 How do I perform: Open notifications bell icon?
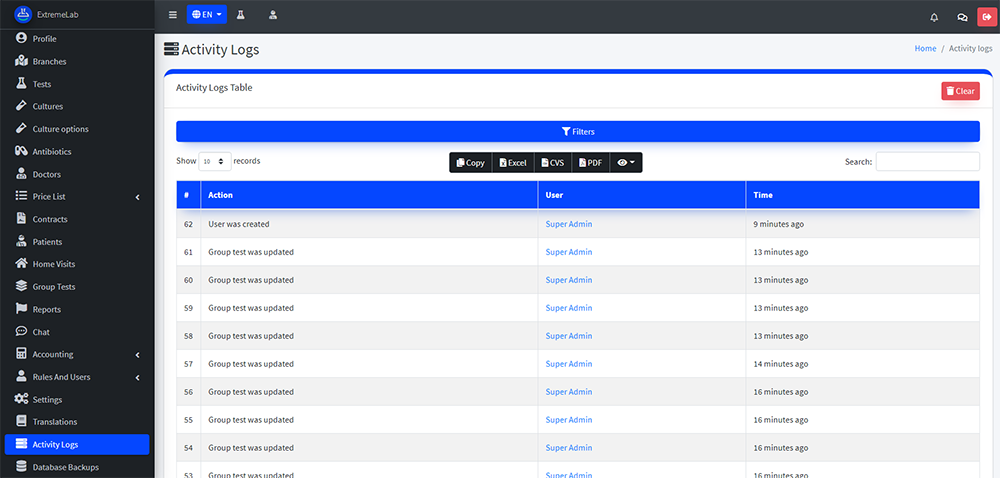click(934, 17)
